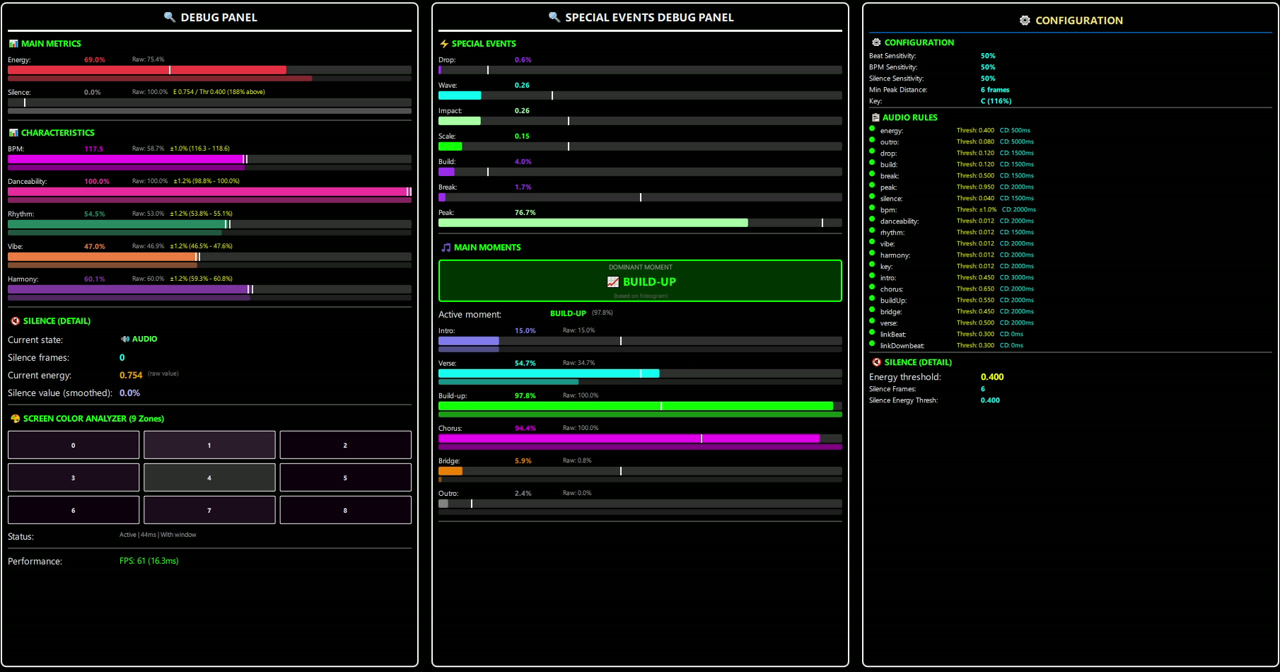Select color analyzer zone 7
Viewport: 1280px width, 672px height.
(209, 510)
